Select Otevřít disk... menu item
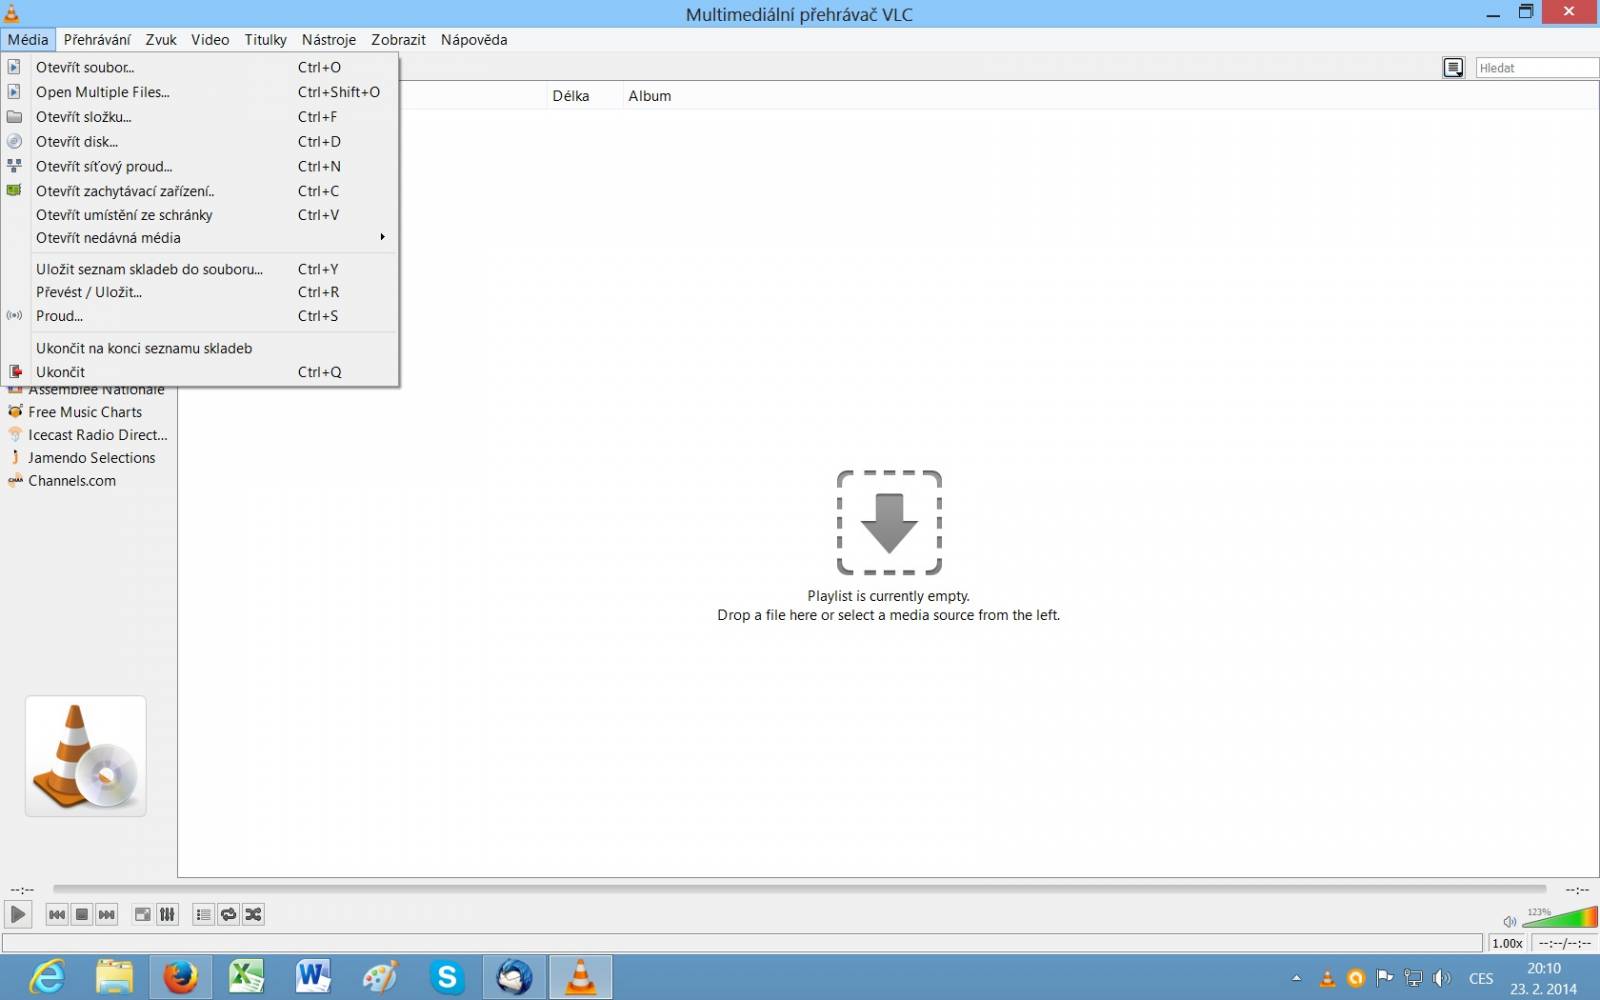The height and width of the screenshot is (1000, 1600). [200, 142]
